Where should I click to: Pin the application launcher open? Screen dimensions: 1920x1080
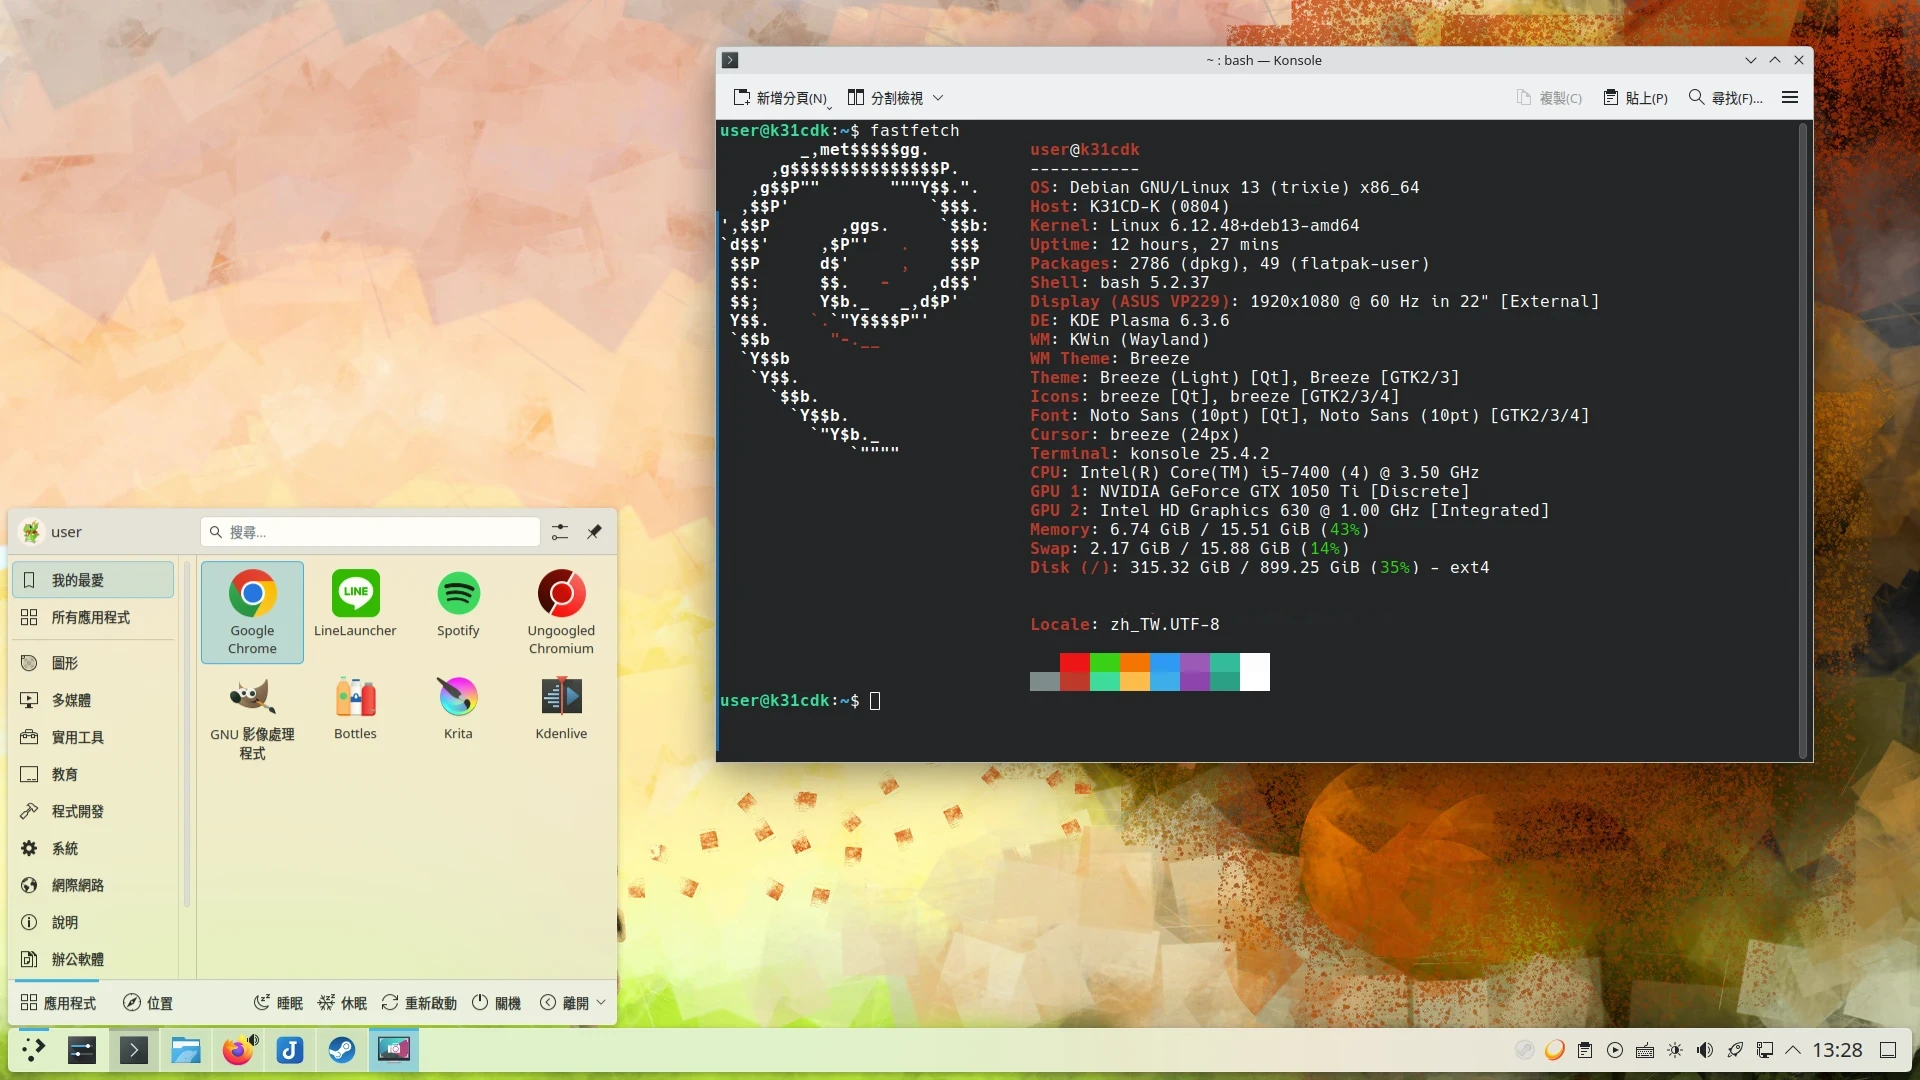pyautogui.click(x=594, y=532)
